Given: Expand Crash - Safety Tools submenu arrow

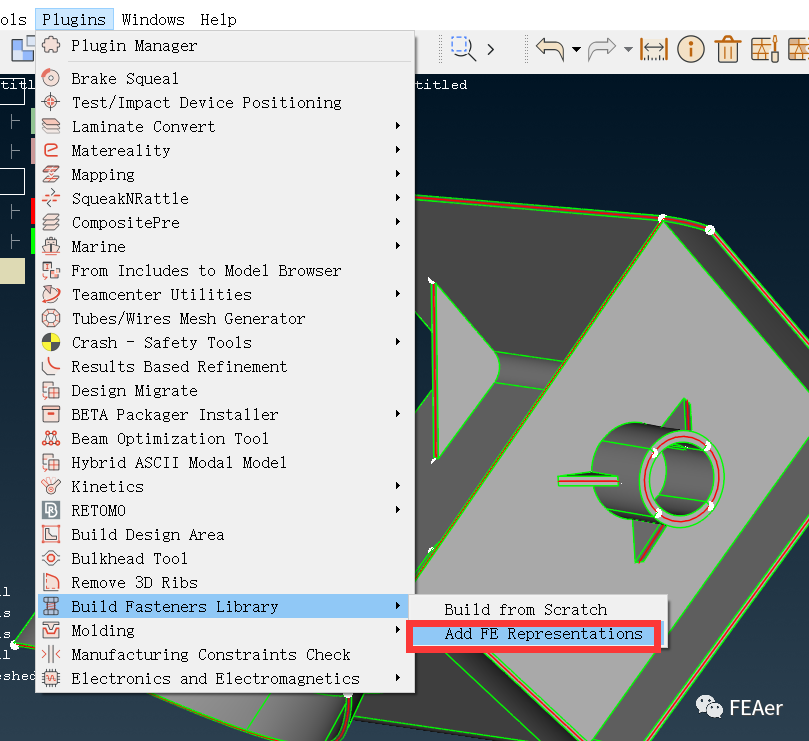Looking at the screenshot, I should 398,342.
